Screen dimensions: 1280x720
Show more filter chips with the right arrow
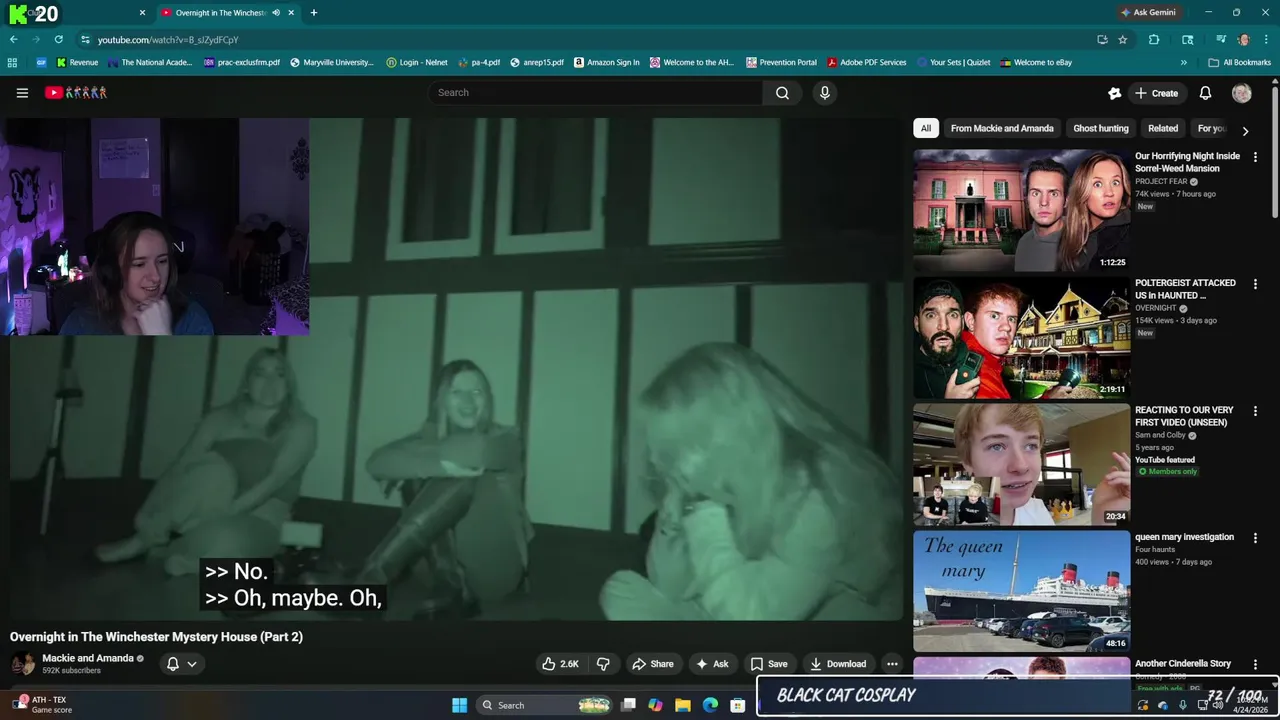(x=1245, y=130)
